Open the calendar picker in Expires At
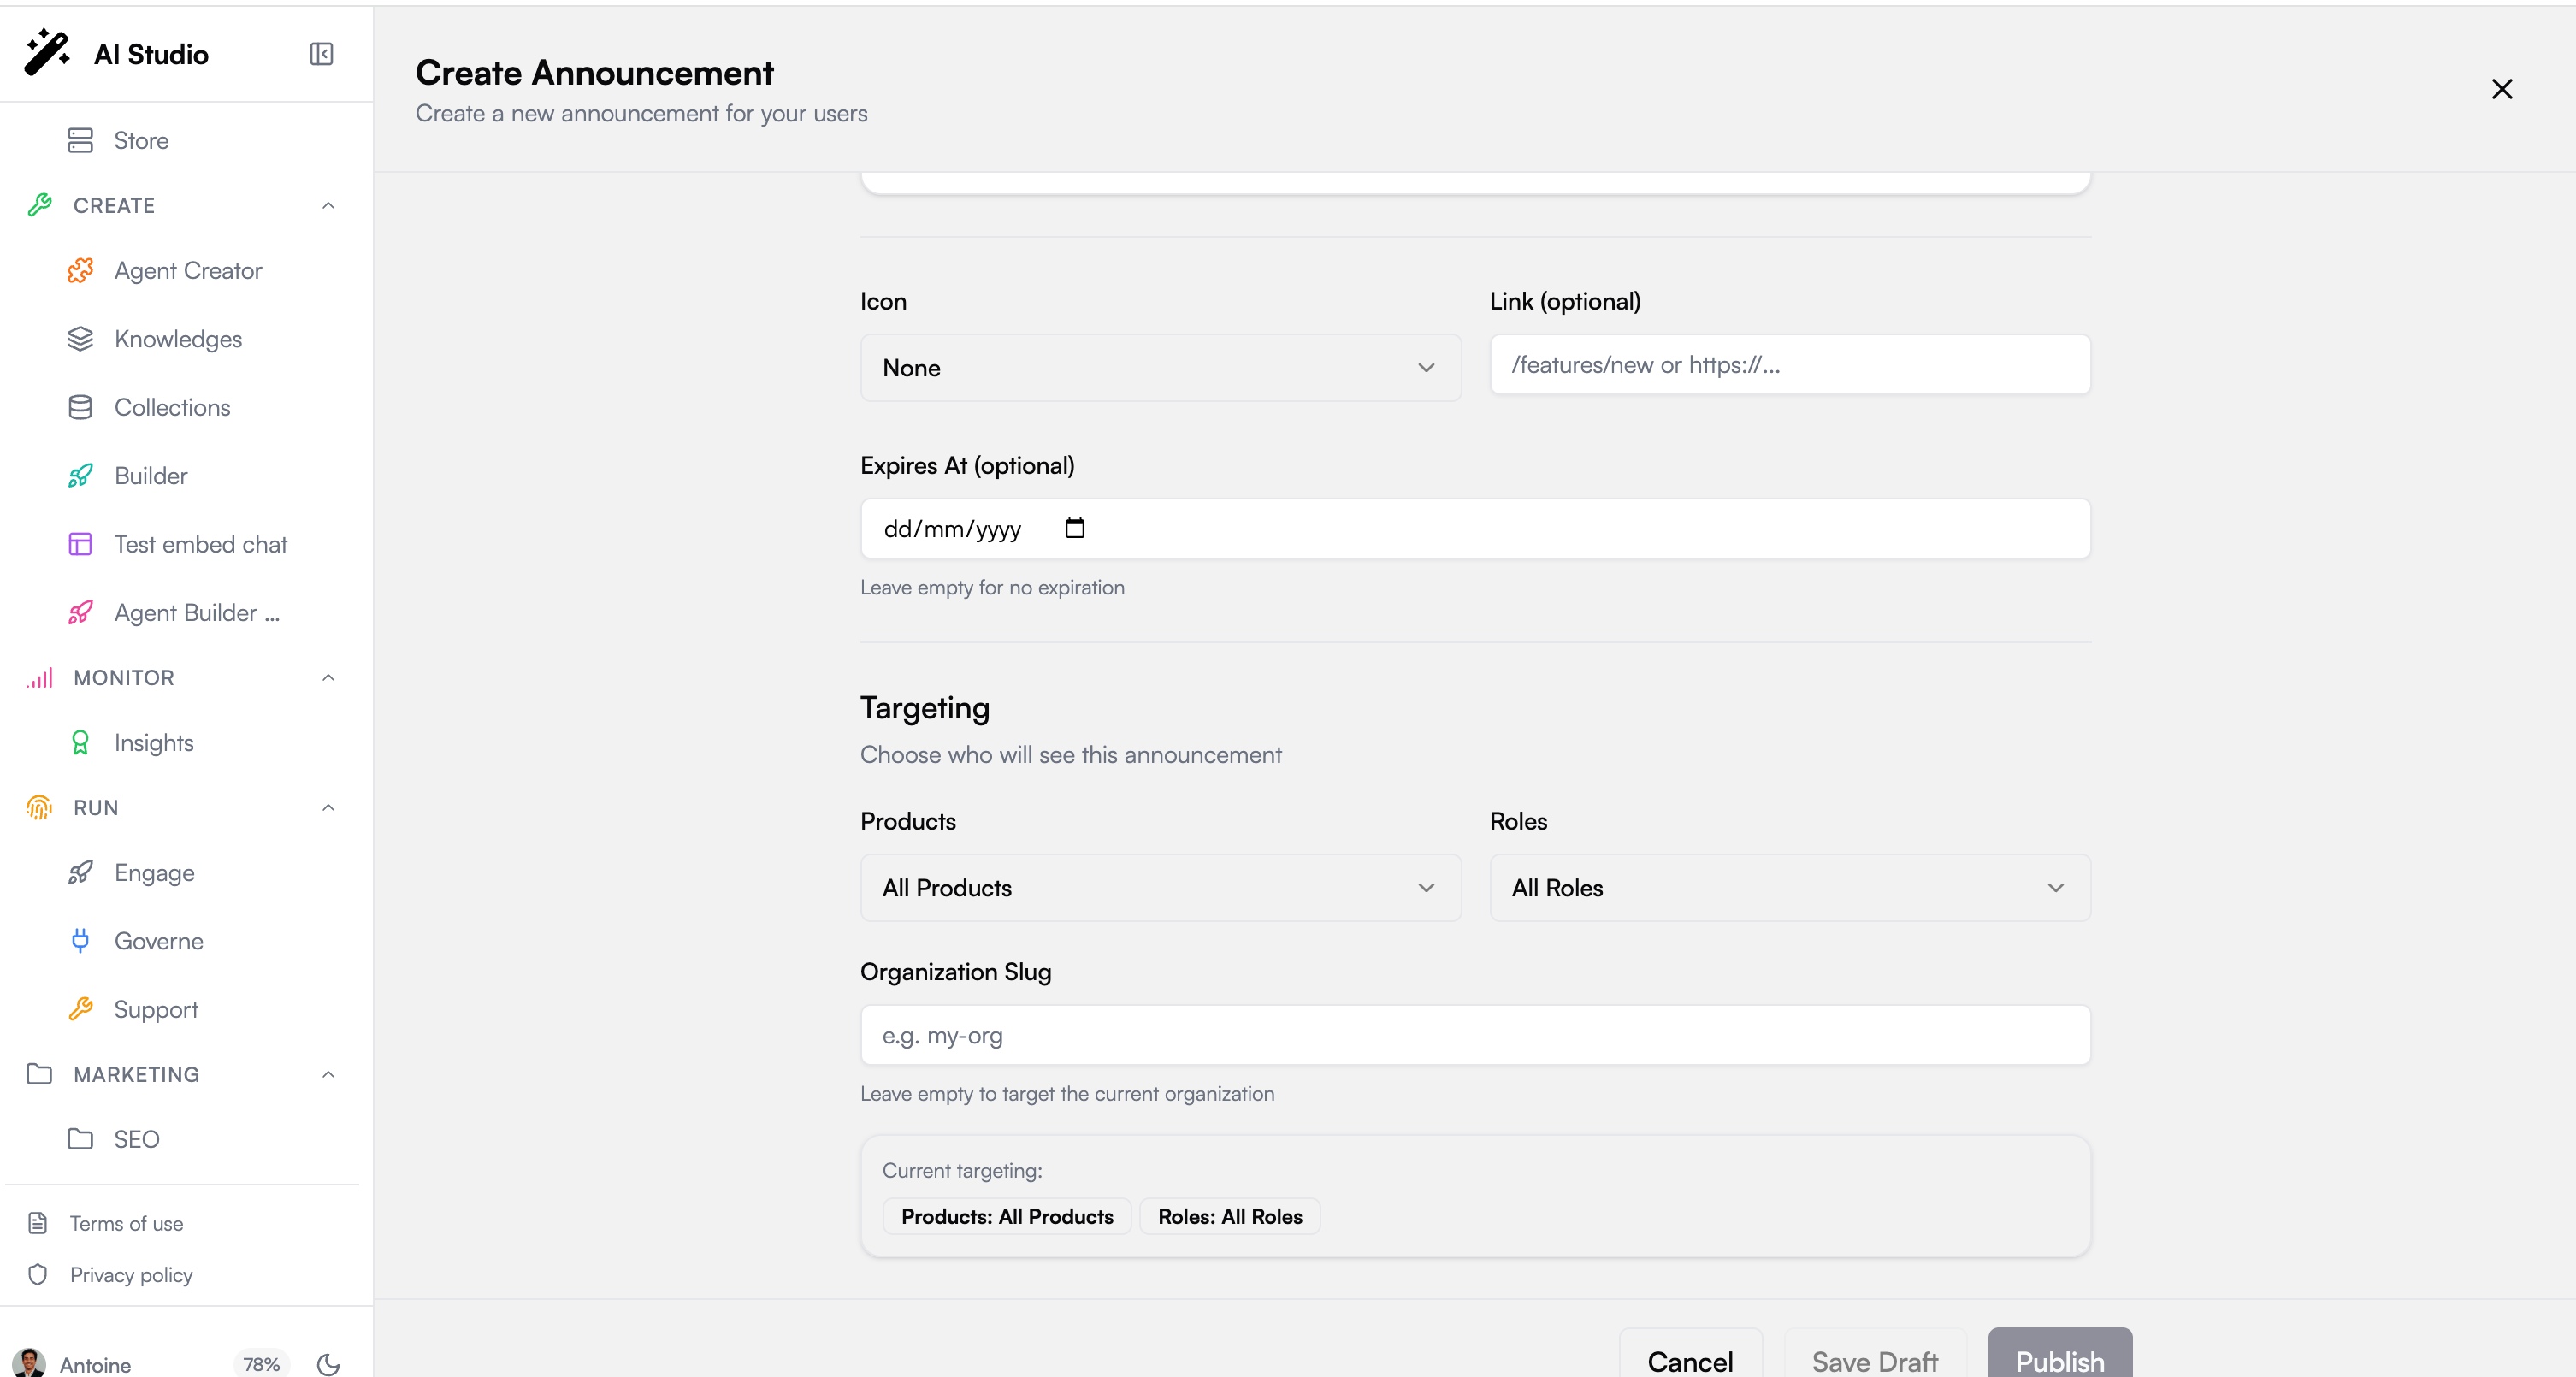The image size is (2576, 1377). tap(1075, 528)
